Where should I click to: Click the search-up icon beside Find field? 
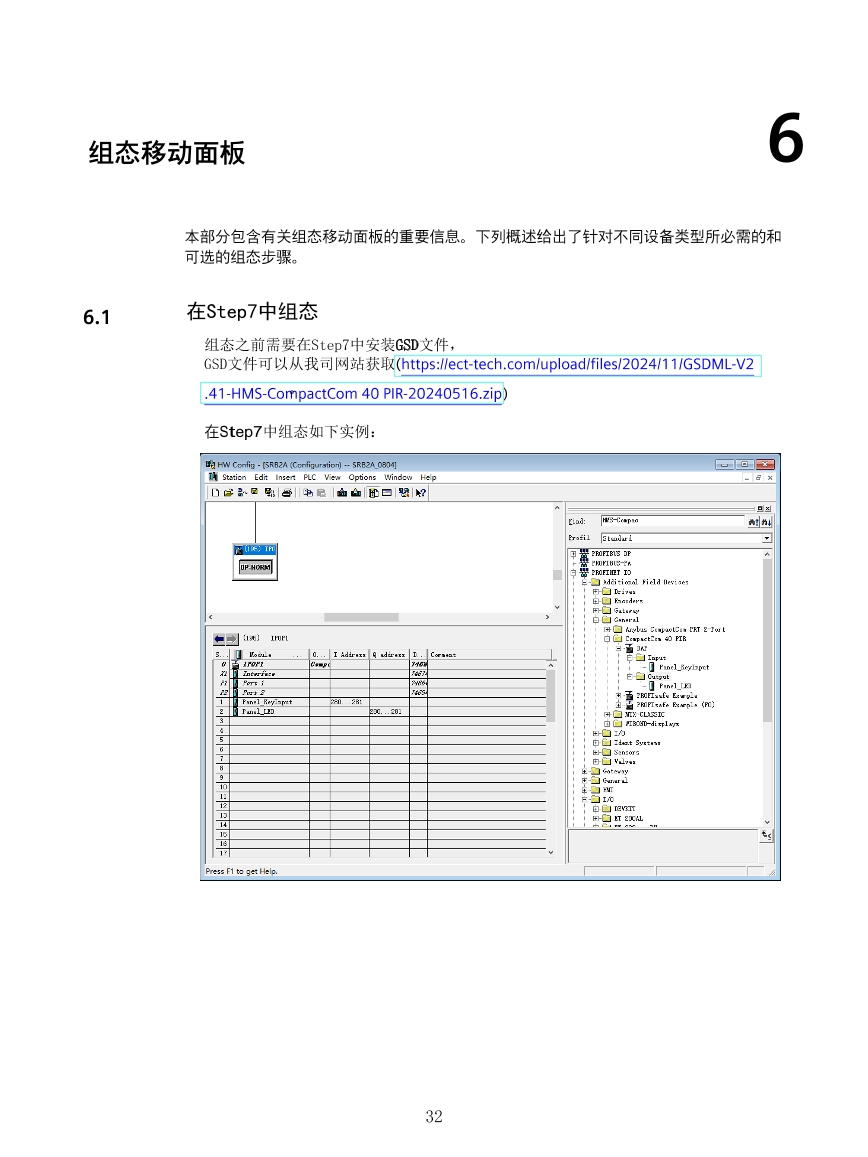(754, 521)
